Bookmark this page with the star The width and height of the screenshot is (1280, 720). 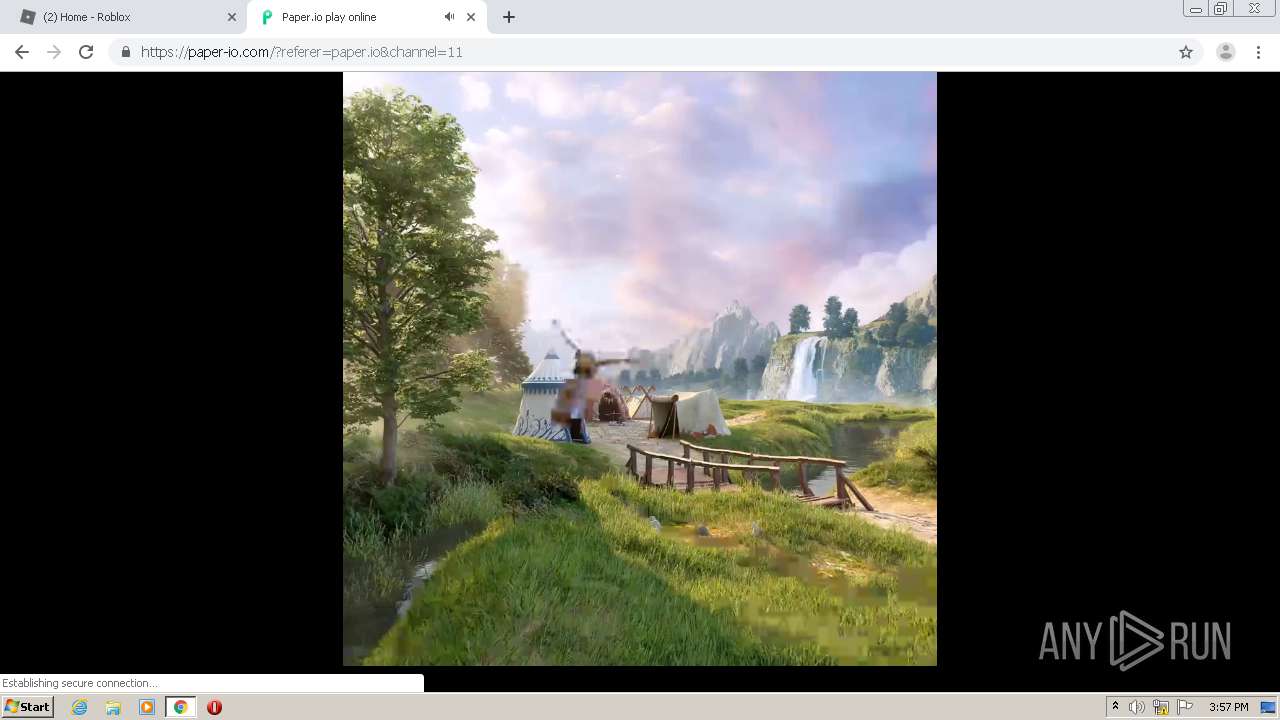tap(1186, 52)
